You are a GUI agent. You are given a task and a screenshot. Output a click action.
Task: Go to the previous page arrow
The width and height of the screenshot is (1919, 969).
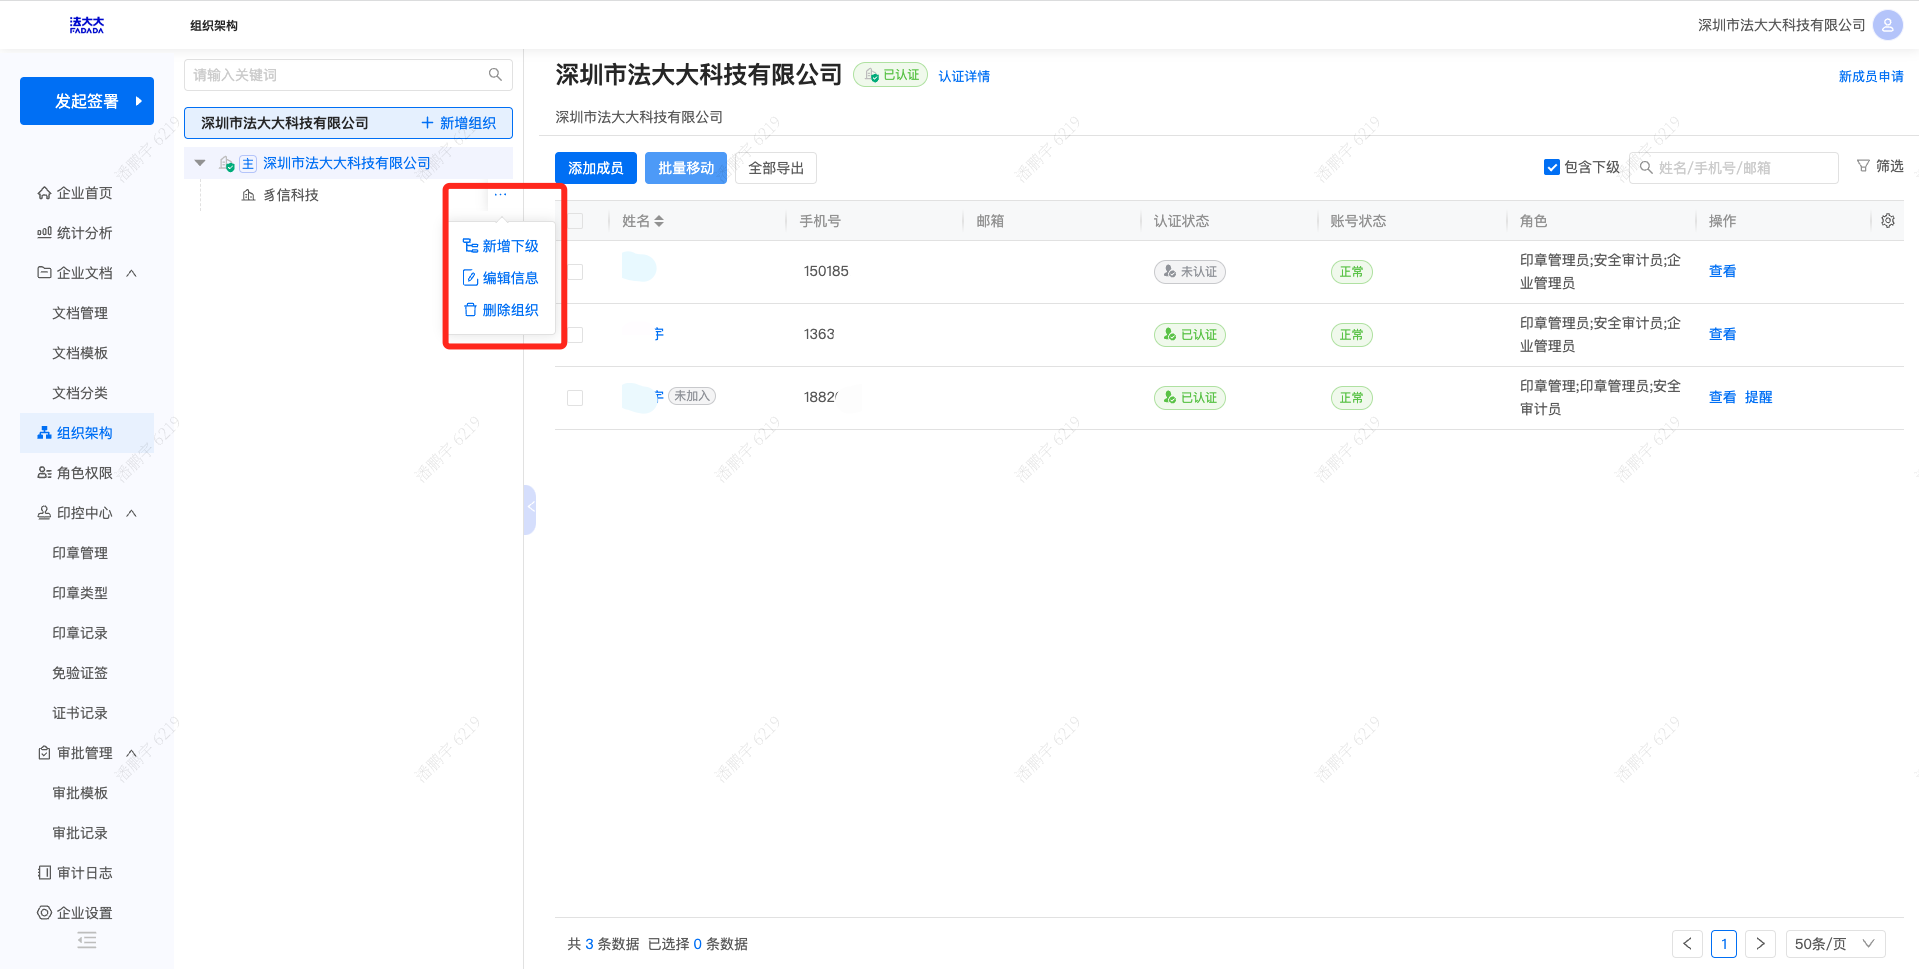click(1687, 944)
